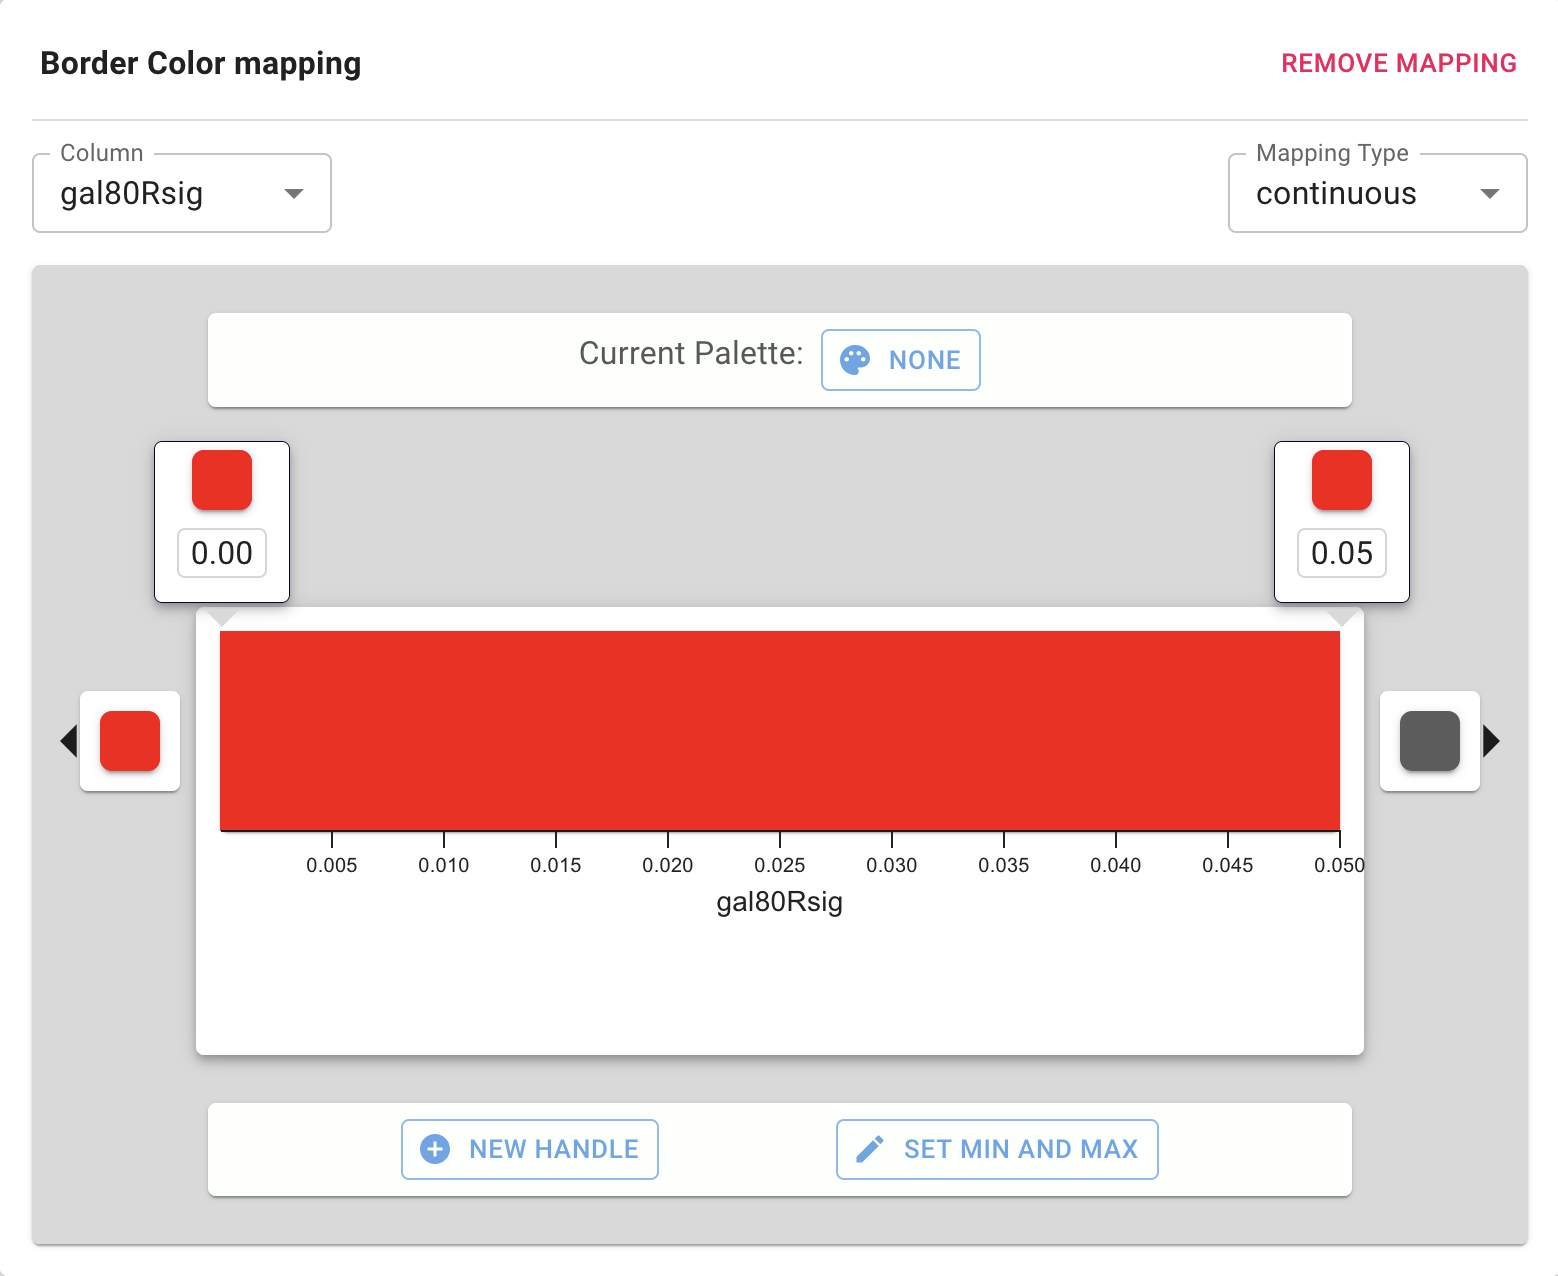
Task: Click the 0.05 value input field
Action: 1341,553
